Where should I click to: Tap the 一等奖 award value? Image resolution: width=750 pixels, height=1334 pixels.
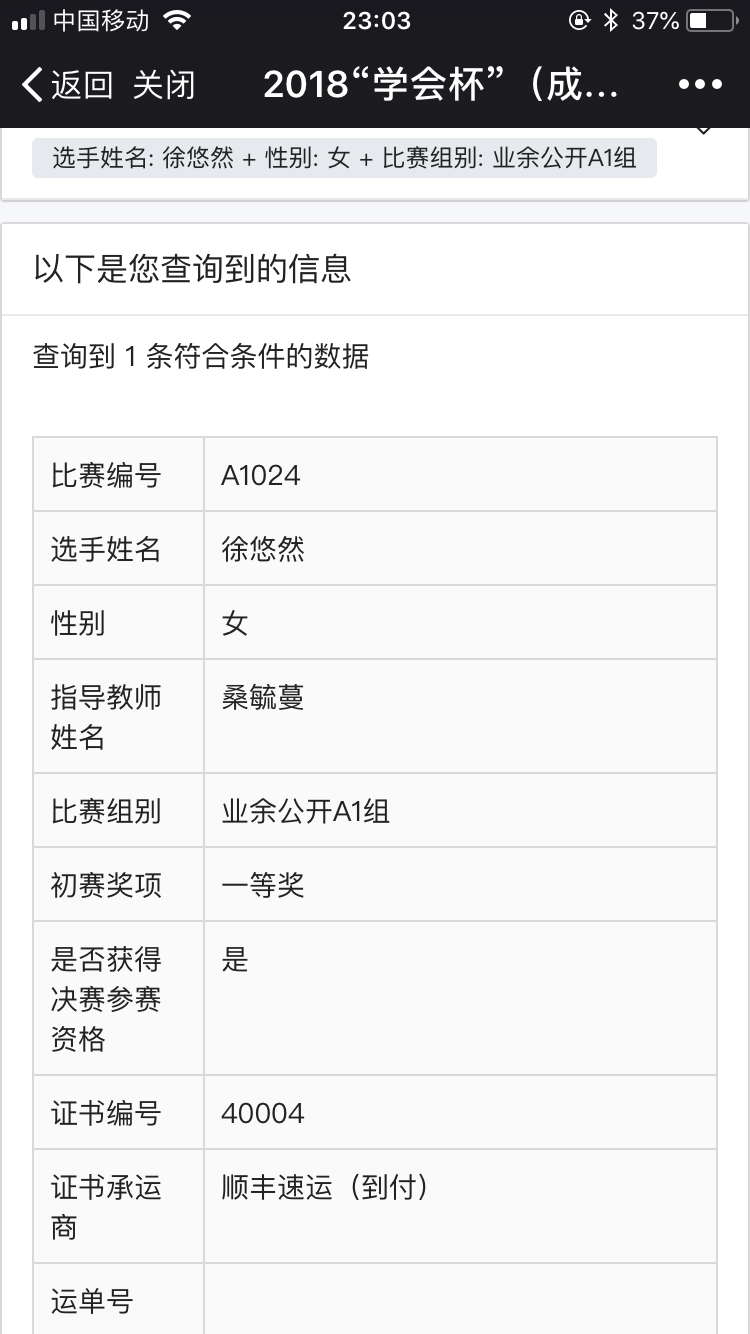263,885
